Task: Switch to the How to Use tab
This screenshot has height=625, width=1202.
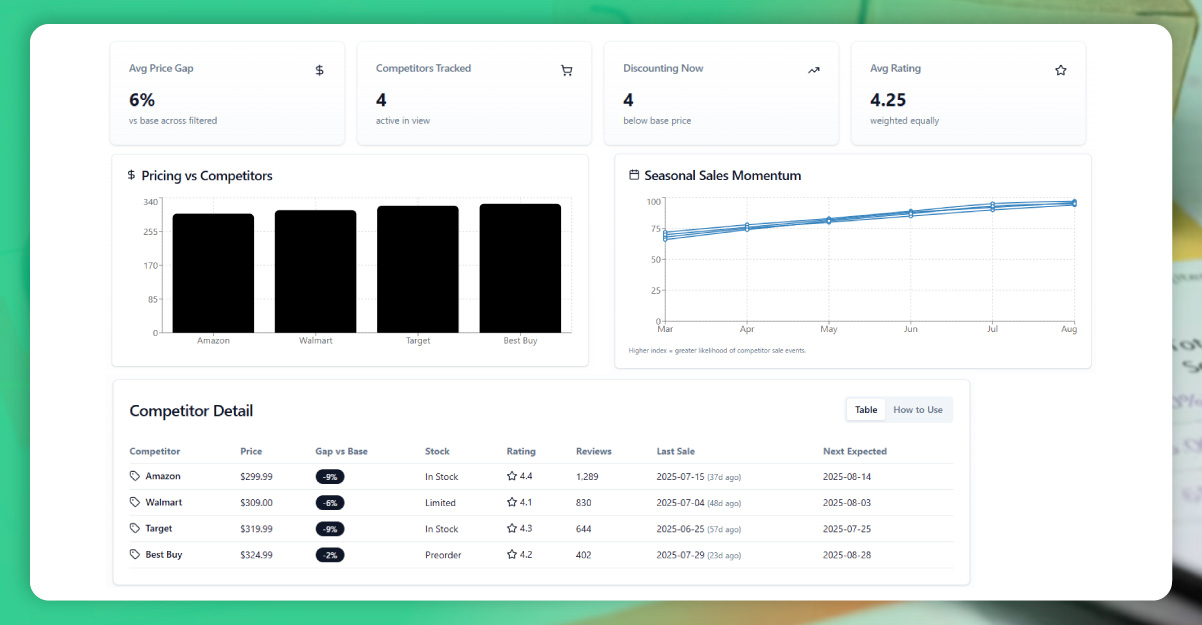Action: point(918,410)
